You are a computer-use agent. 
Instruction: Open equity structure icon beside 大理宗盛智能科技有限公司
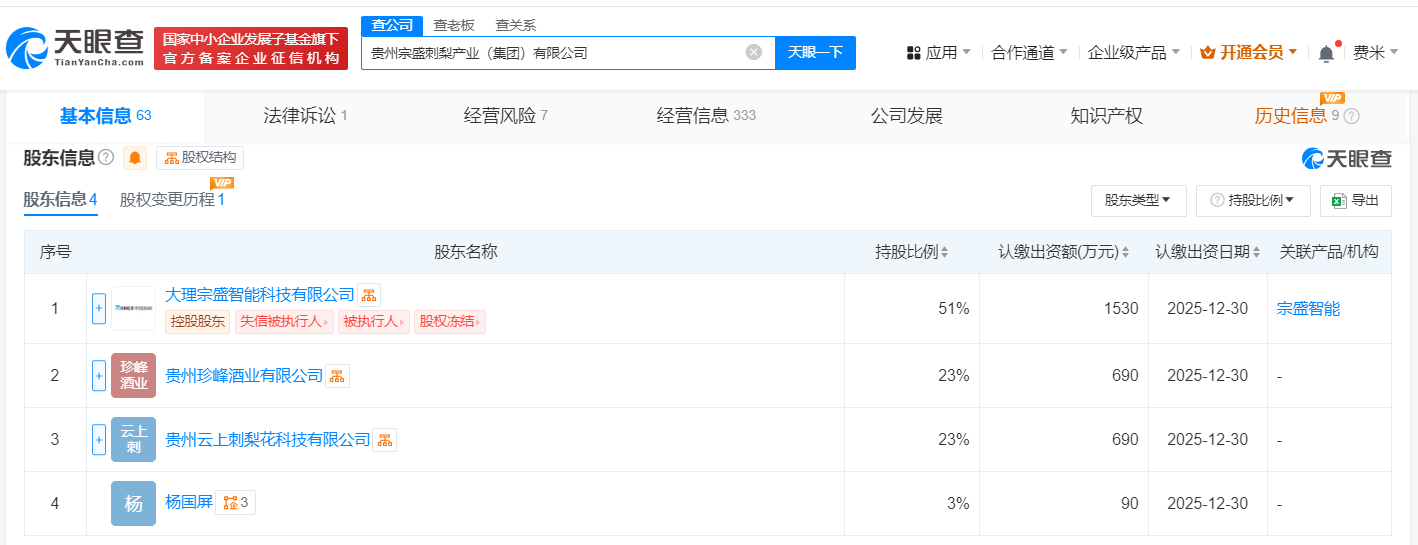pyautogui.click(x=369, y=295)
